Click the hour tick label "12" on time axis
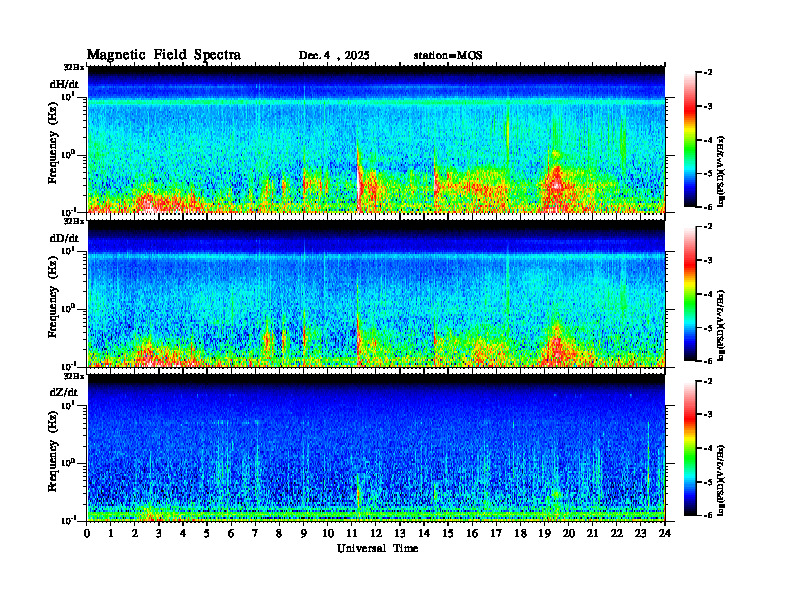792x612 pixels. (x=375, y=533)
